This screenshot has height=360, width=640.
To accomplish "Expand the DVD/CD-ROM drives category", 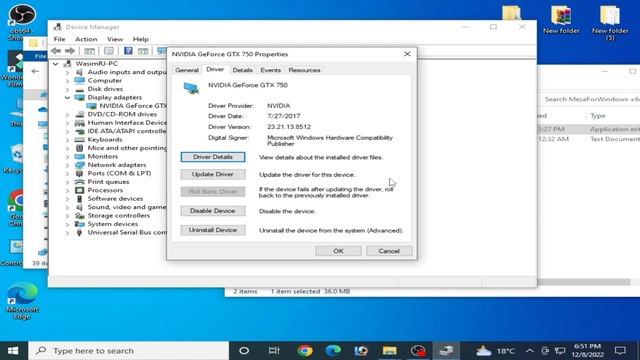I will coord(67,114).
